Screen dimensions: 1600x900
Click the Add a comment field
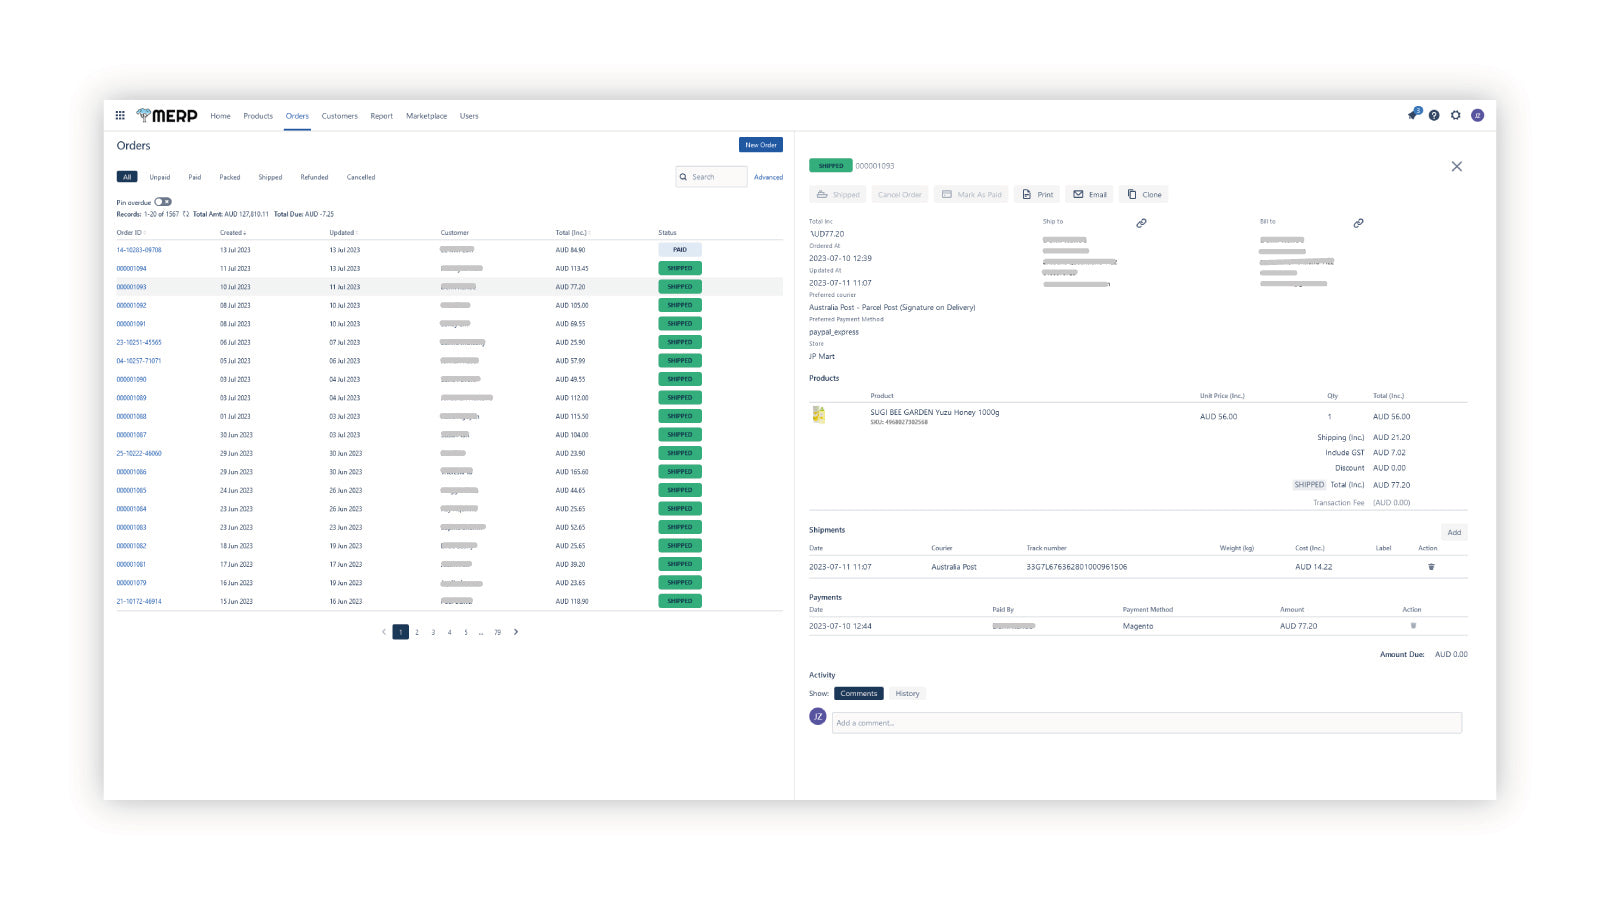[x=1147, y=722]
